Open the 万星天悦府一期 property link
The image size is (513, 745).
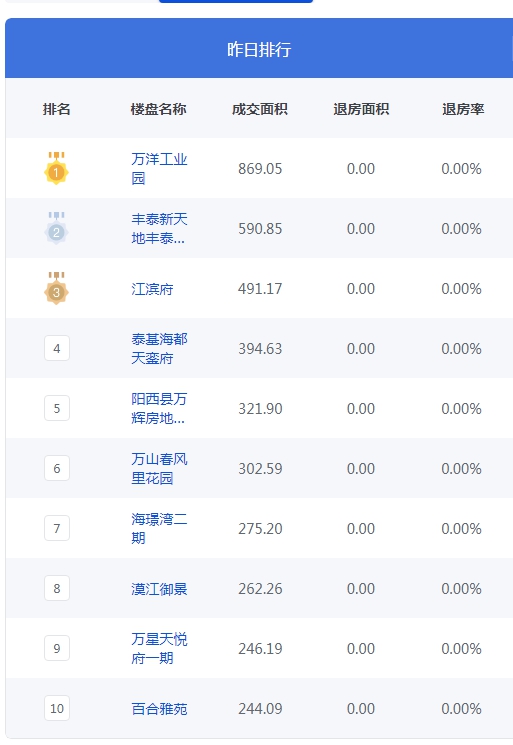[x=159, y=649]
